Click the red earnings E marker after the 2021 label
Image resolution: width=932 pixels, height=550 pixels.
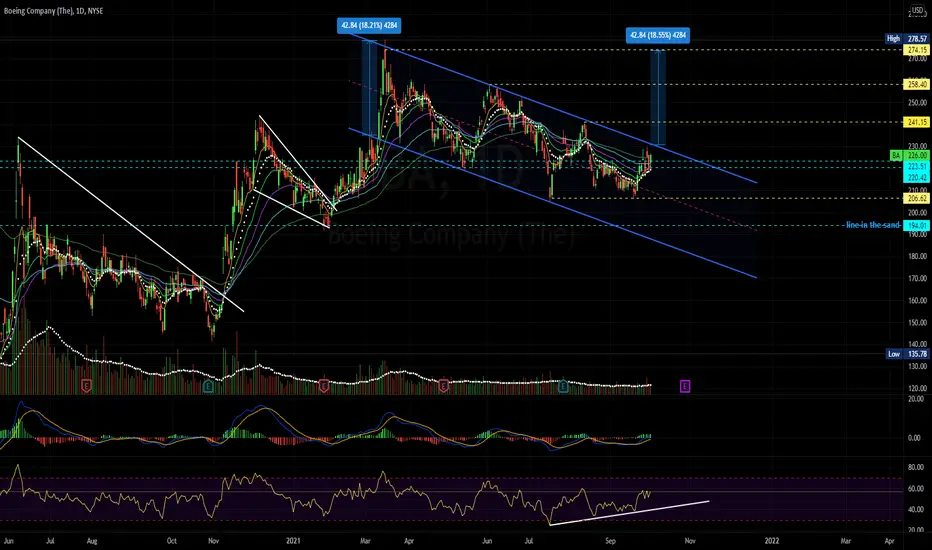coord(324,386)
